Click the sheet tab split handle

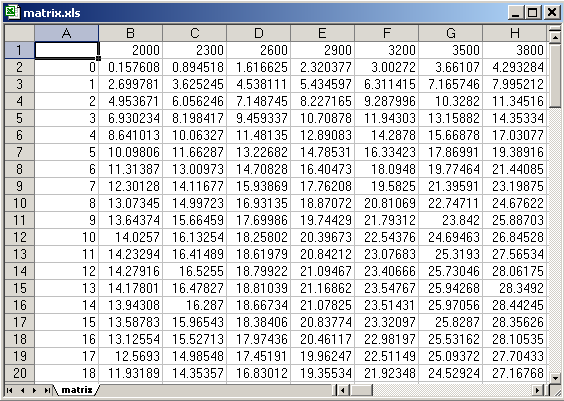pyautogui.click(x=335, y=390)
